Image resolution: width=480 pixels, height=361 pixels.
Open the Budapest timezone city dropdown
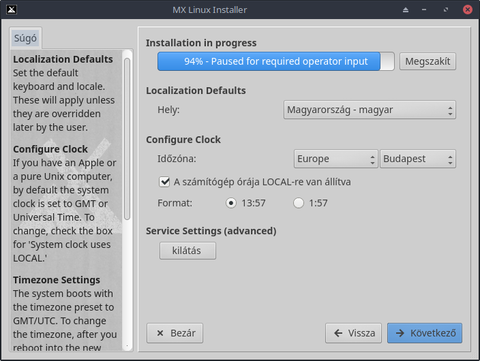pos(418,159)
